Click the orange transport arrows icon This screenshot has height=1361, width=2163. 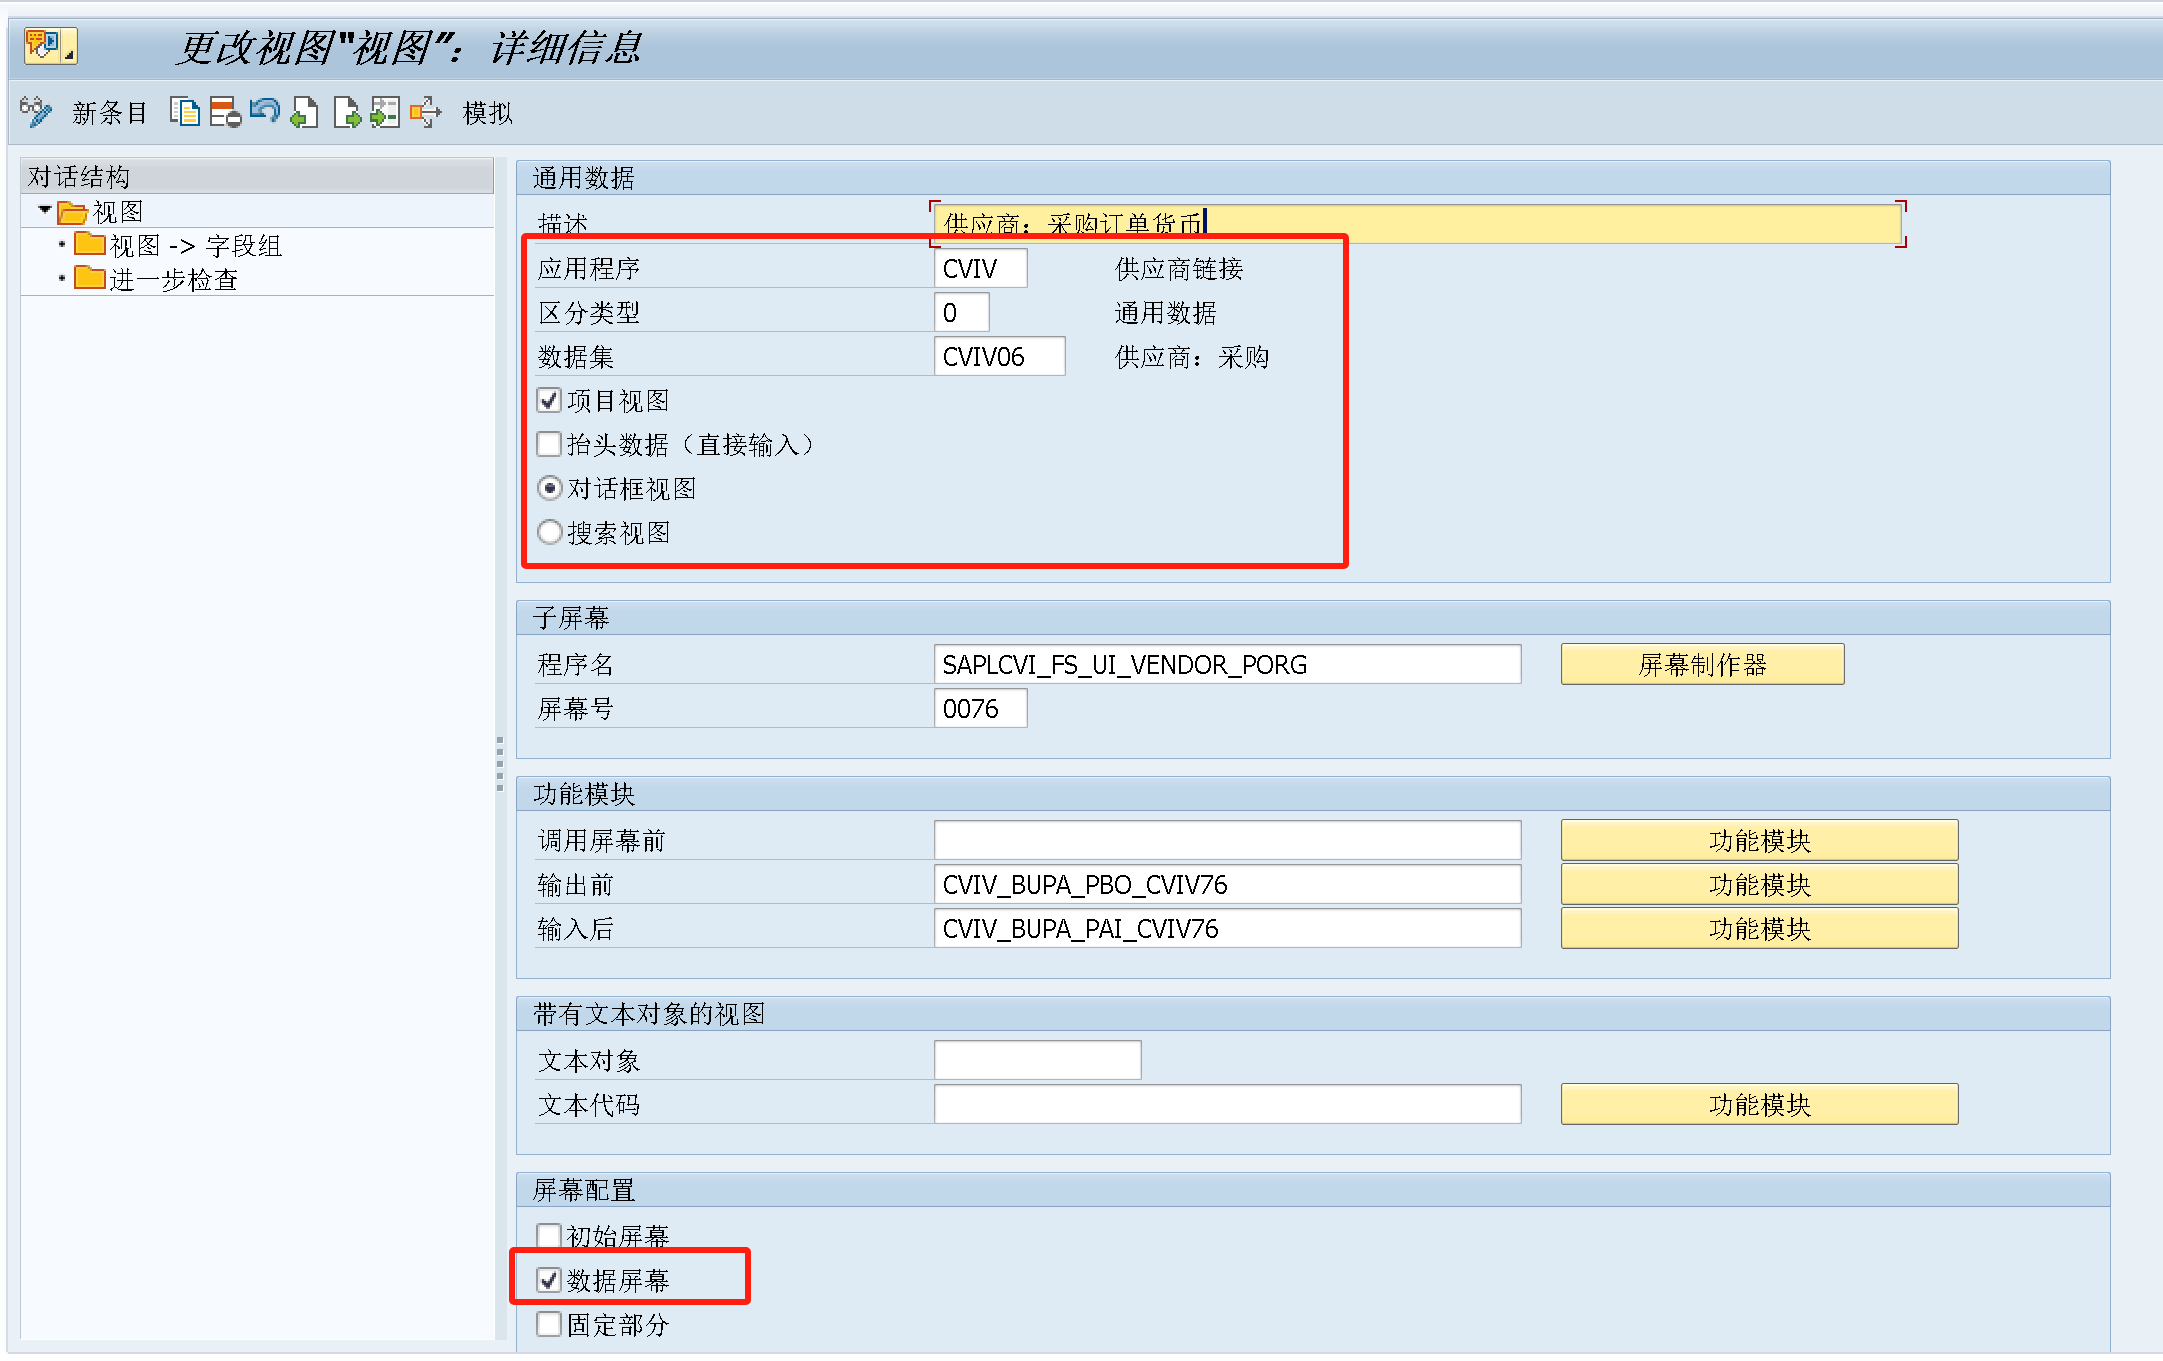pos(425,112)
